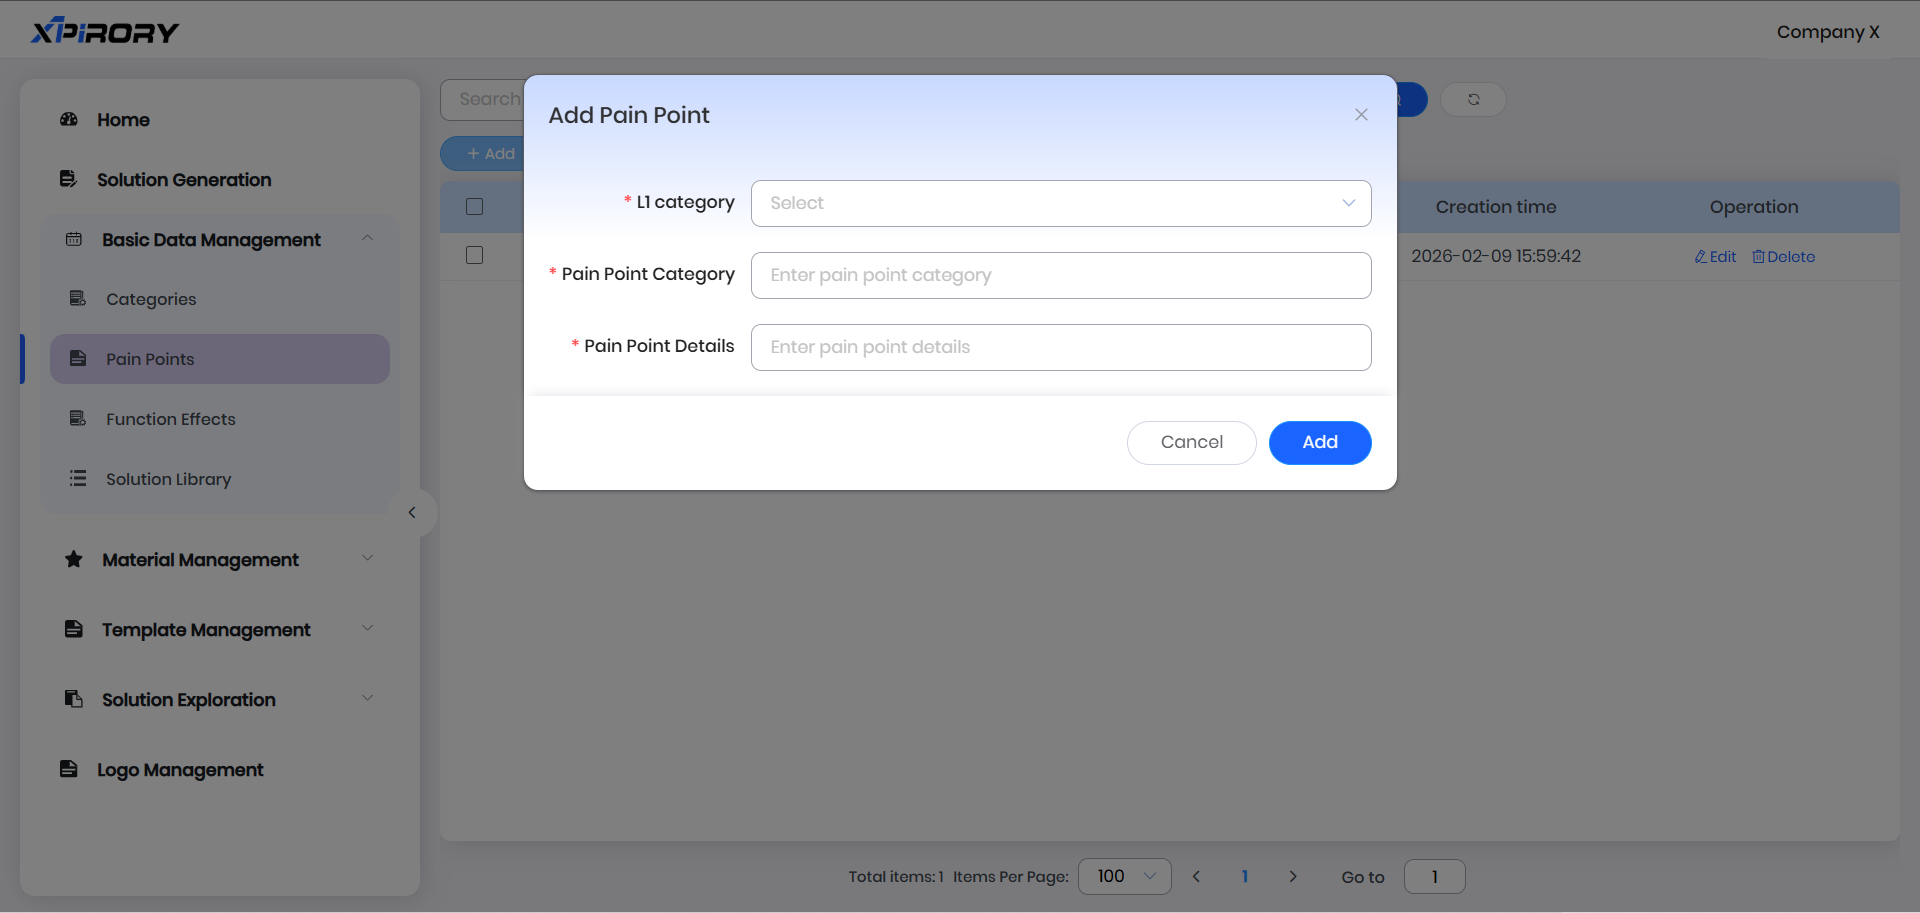
Task: Click the refresh icon button near search
Action: (x=1473, y=99)
